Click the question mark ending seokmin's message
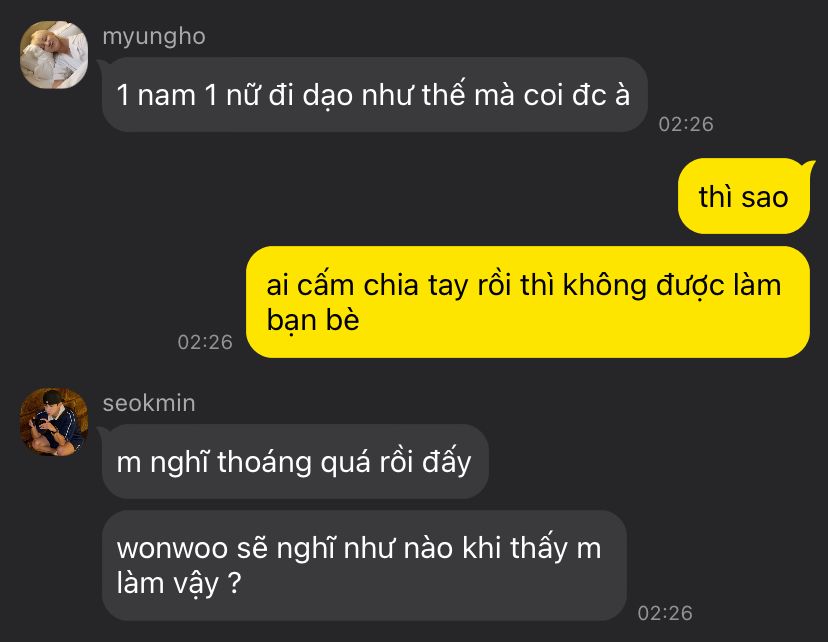The width and height of the screenshot is (828, 642). pos(234,583)
